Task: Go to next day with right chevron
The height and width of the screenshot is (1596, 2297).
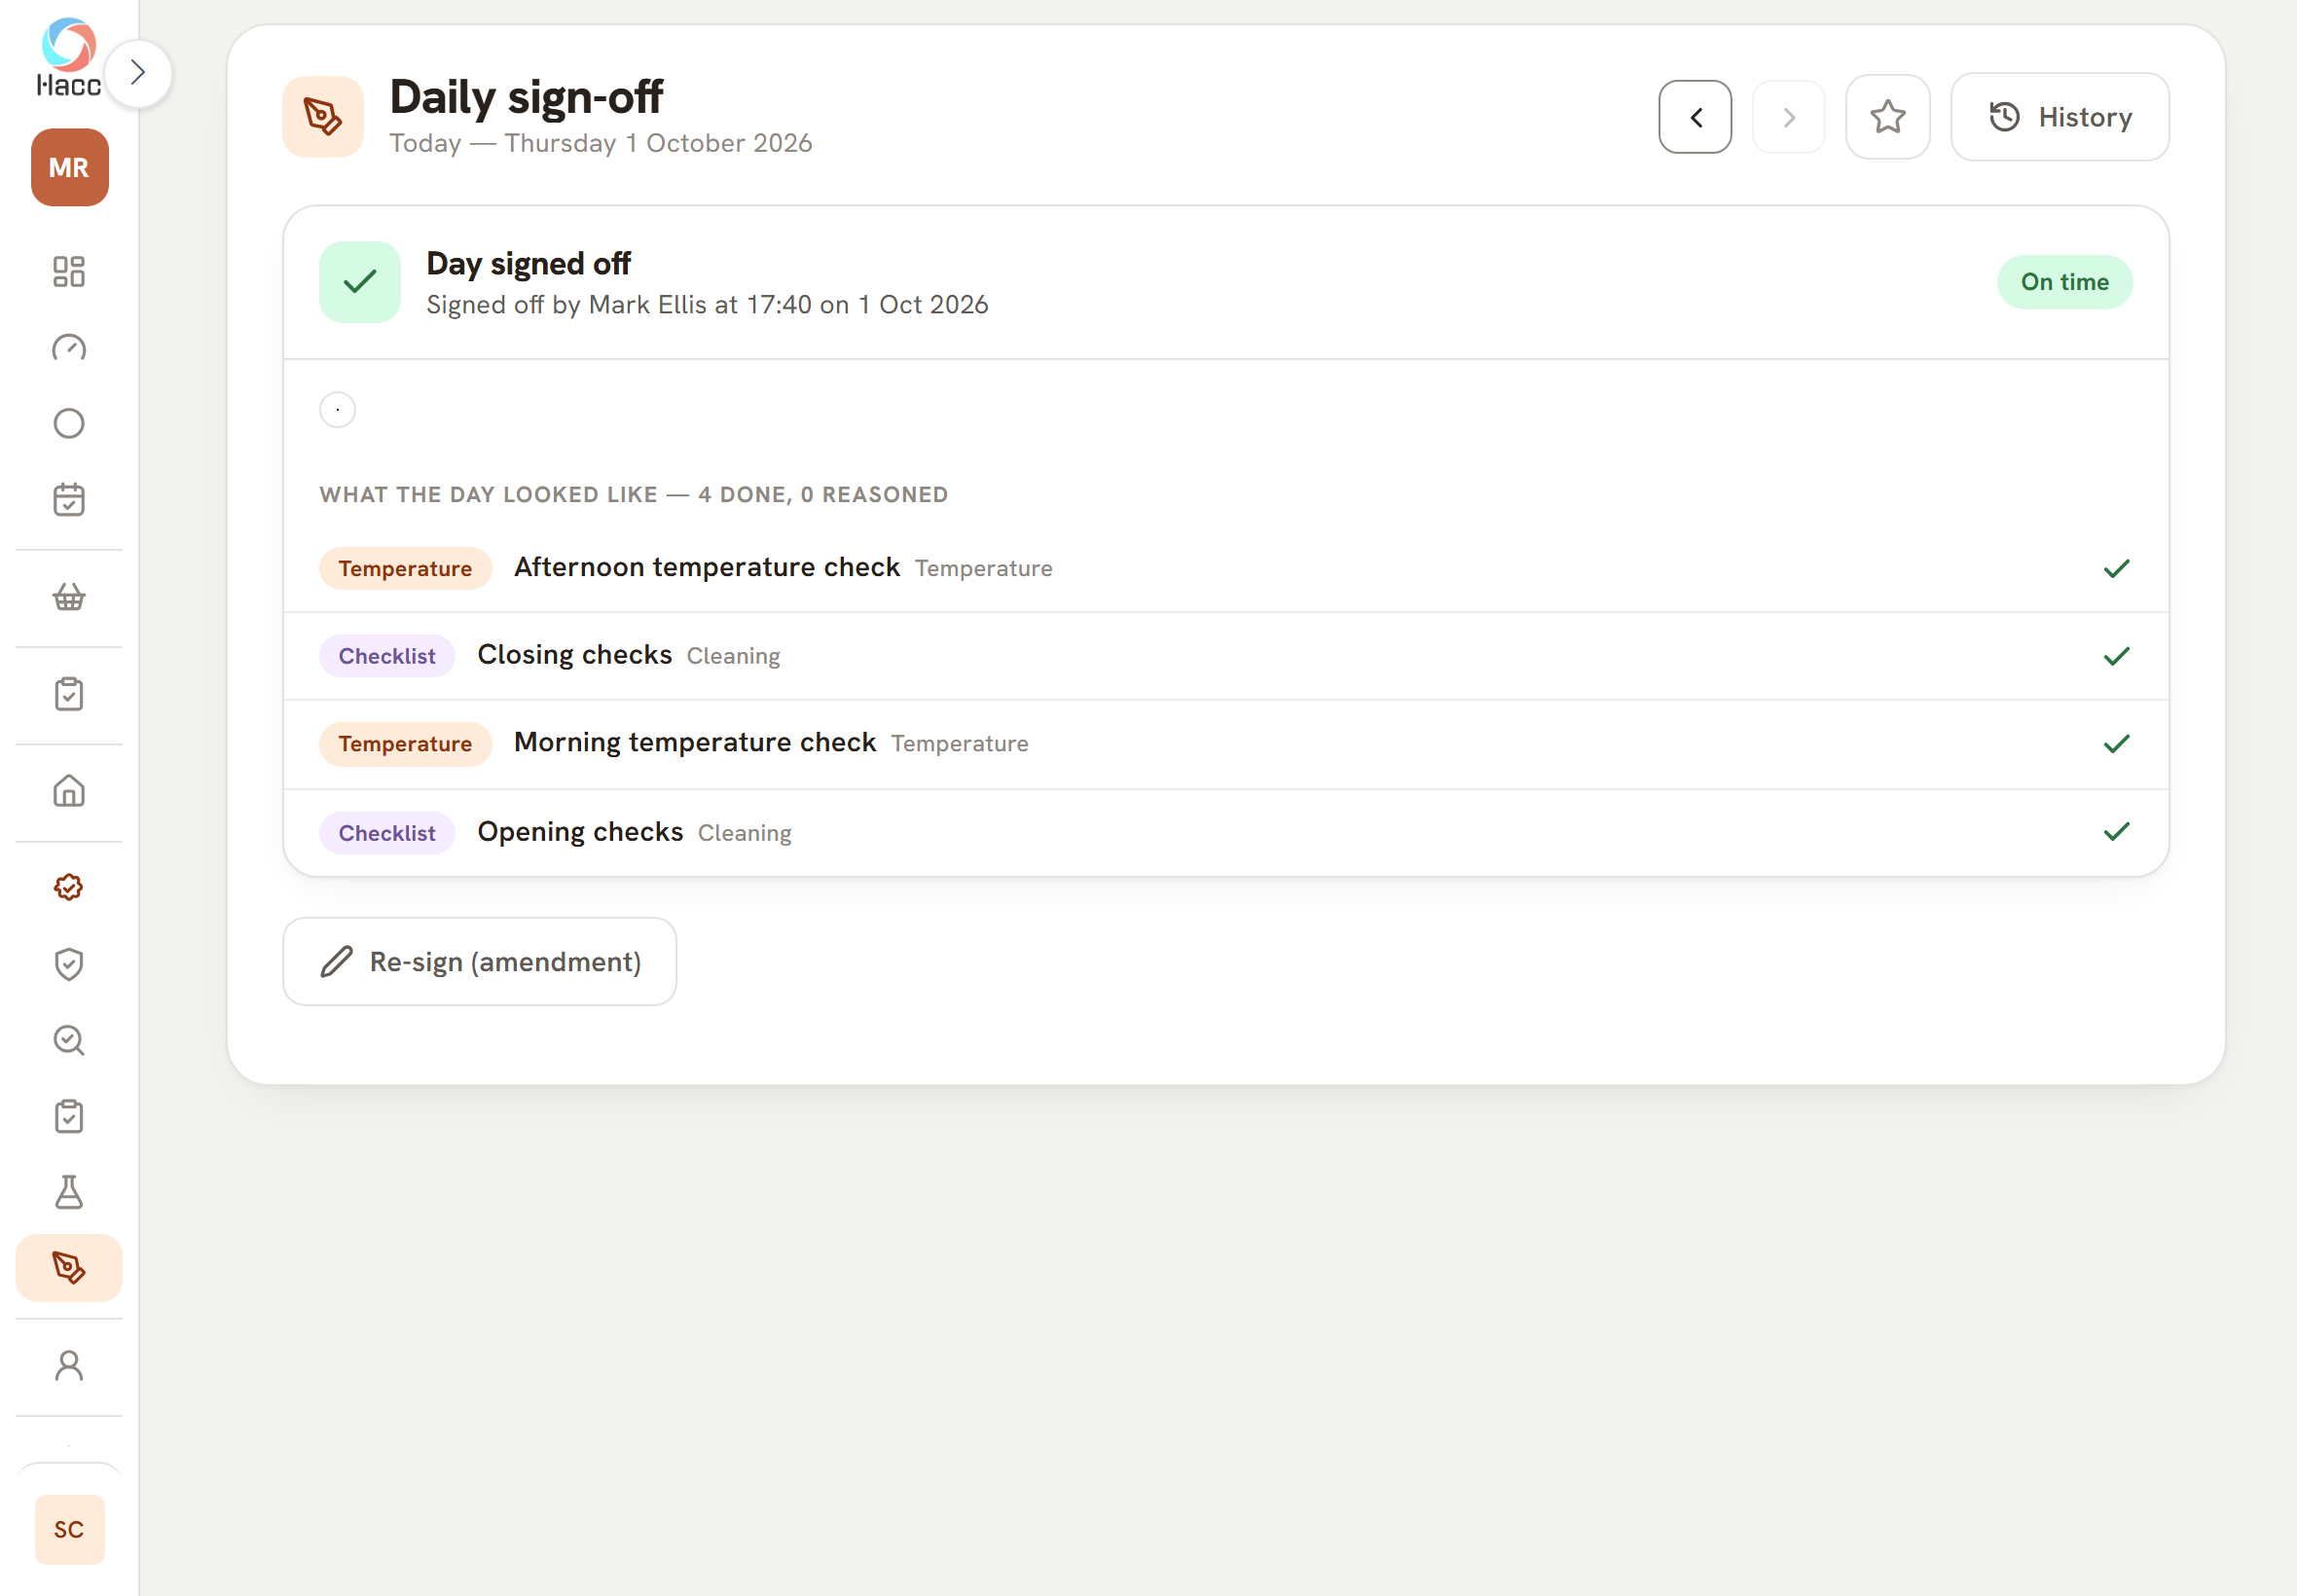Action: click(x=1789, y=117)
